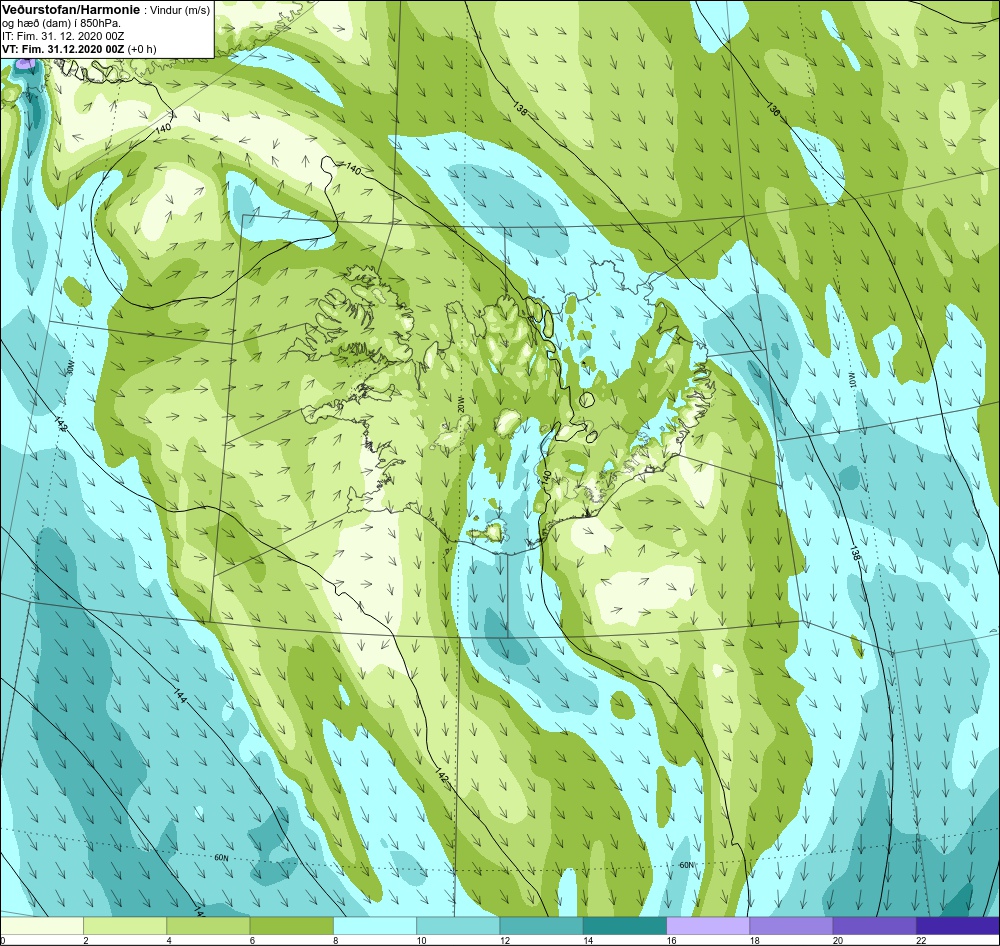Click the legend scale value 4
This screenshot has height=946, width=1000.
point(169,940)
